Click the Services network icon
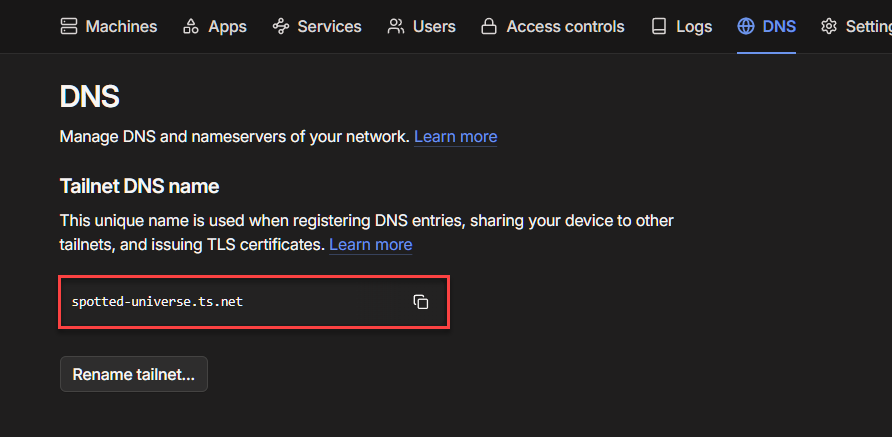892x437 pixels. click(x=281, y=27)
